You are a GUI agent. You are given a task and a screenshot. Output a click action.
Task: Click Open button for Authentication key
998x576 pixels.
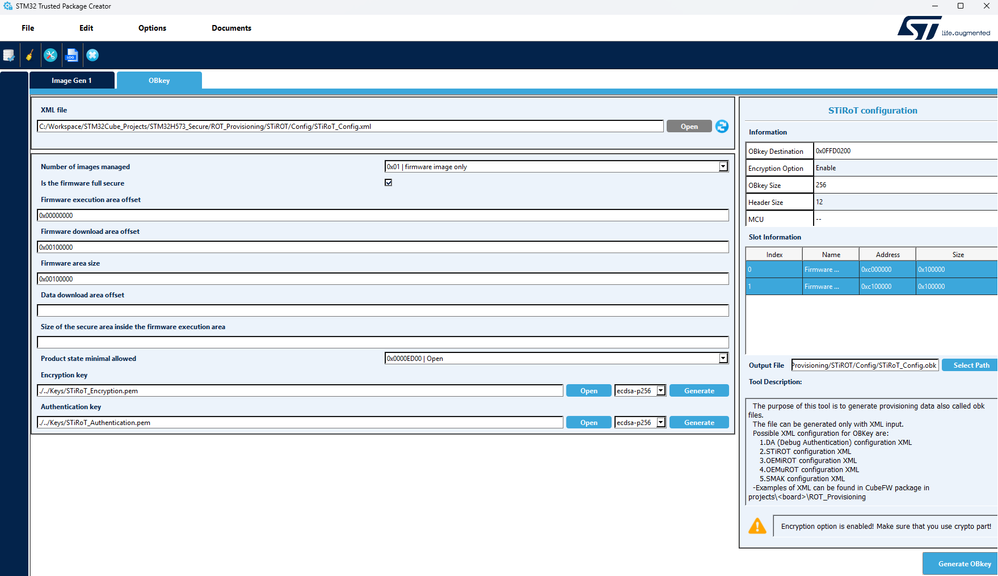pos(588,423)
